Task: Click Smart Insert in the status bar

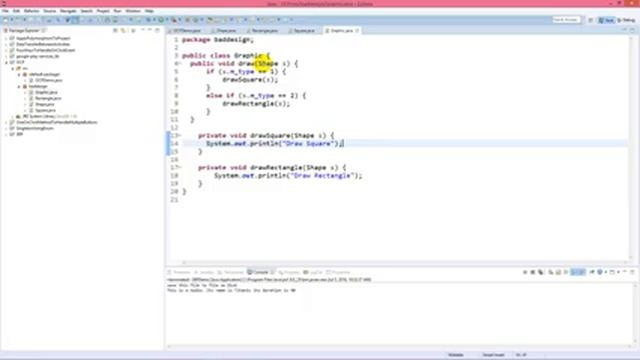Action: click(493, 355)
